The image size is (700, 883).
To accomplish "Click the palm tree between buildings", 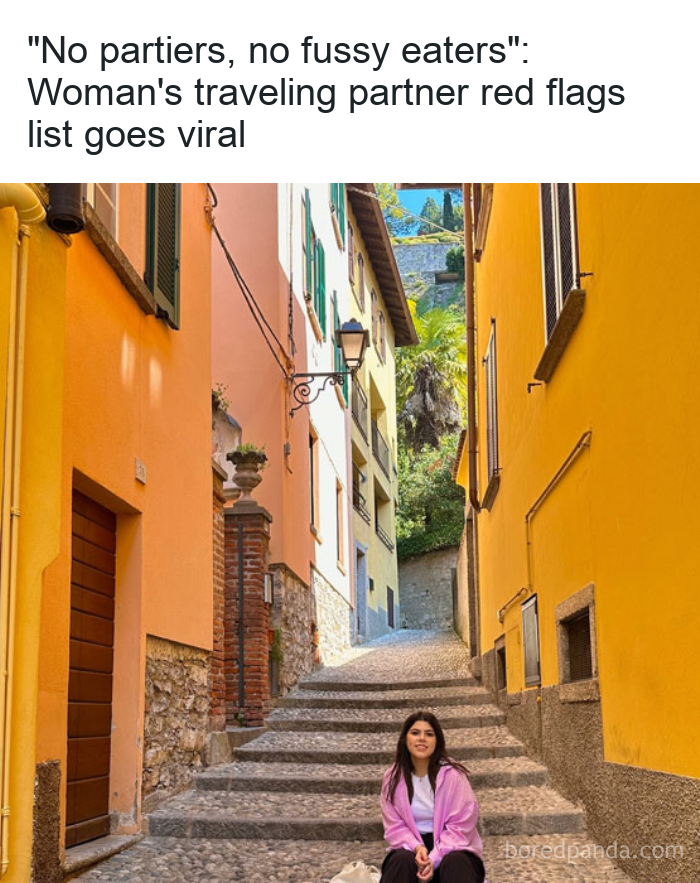I will pyautogui.click(x=430, y=377).
